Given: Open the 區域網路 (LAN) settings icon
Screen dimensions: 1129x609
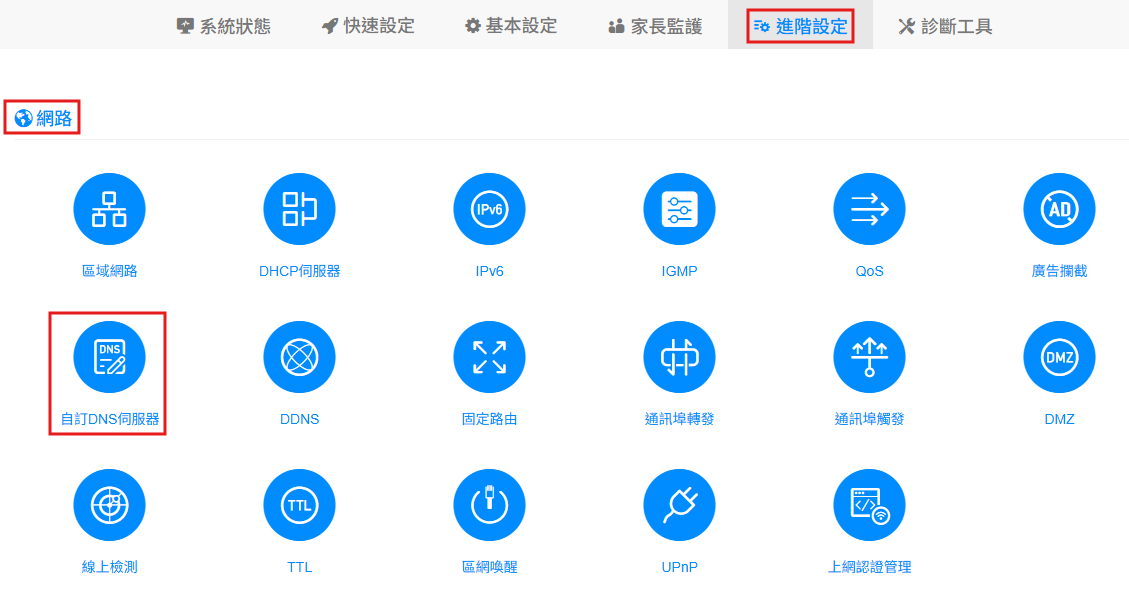Looking at the screenshot, I should point(109,209).
